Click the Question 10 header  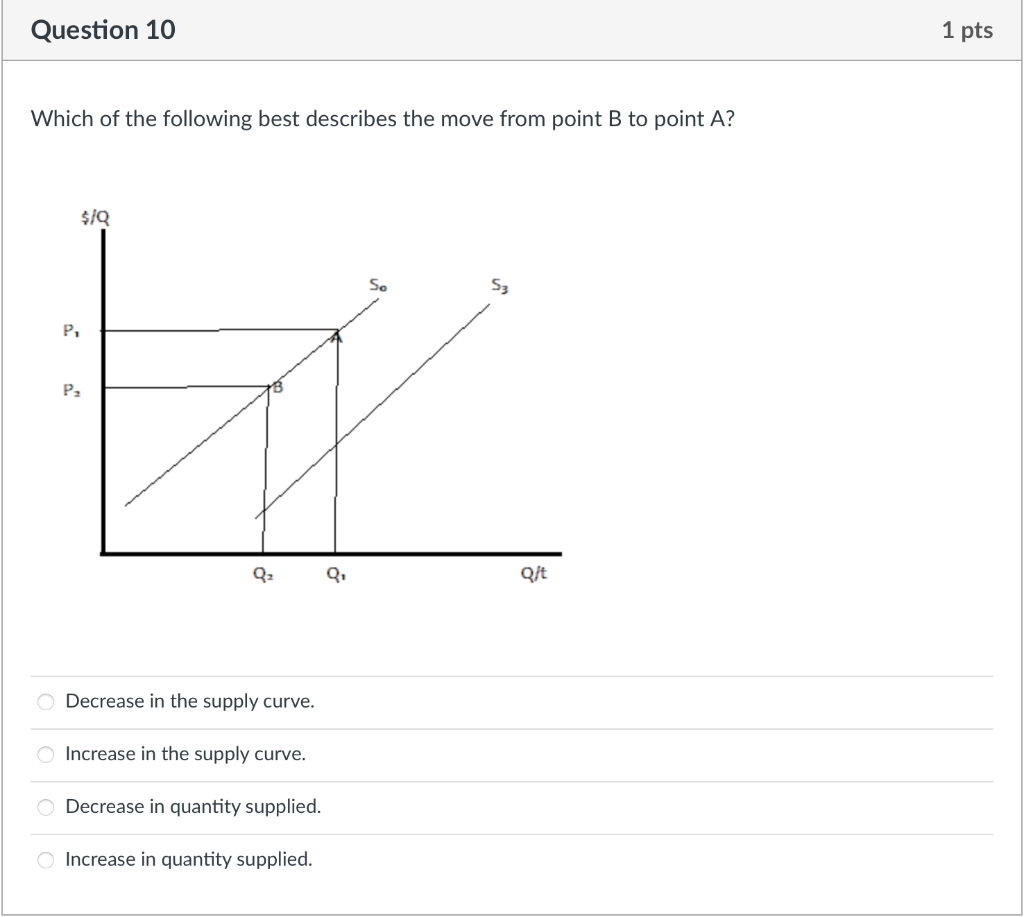click(103, 30)
